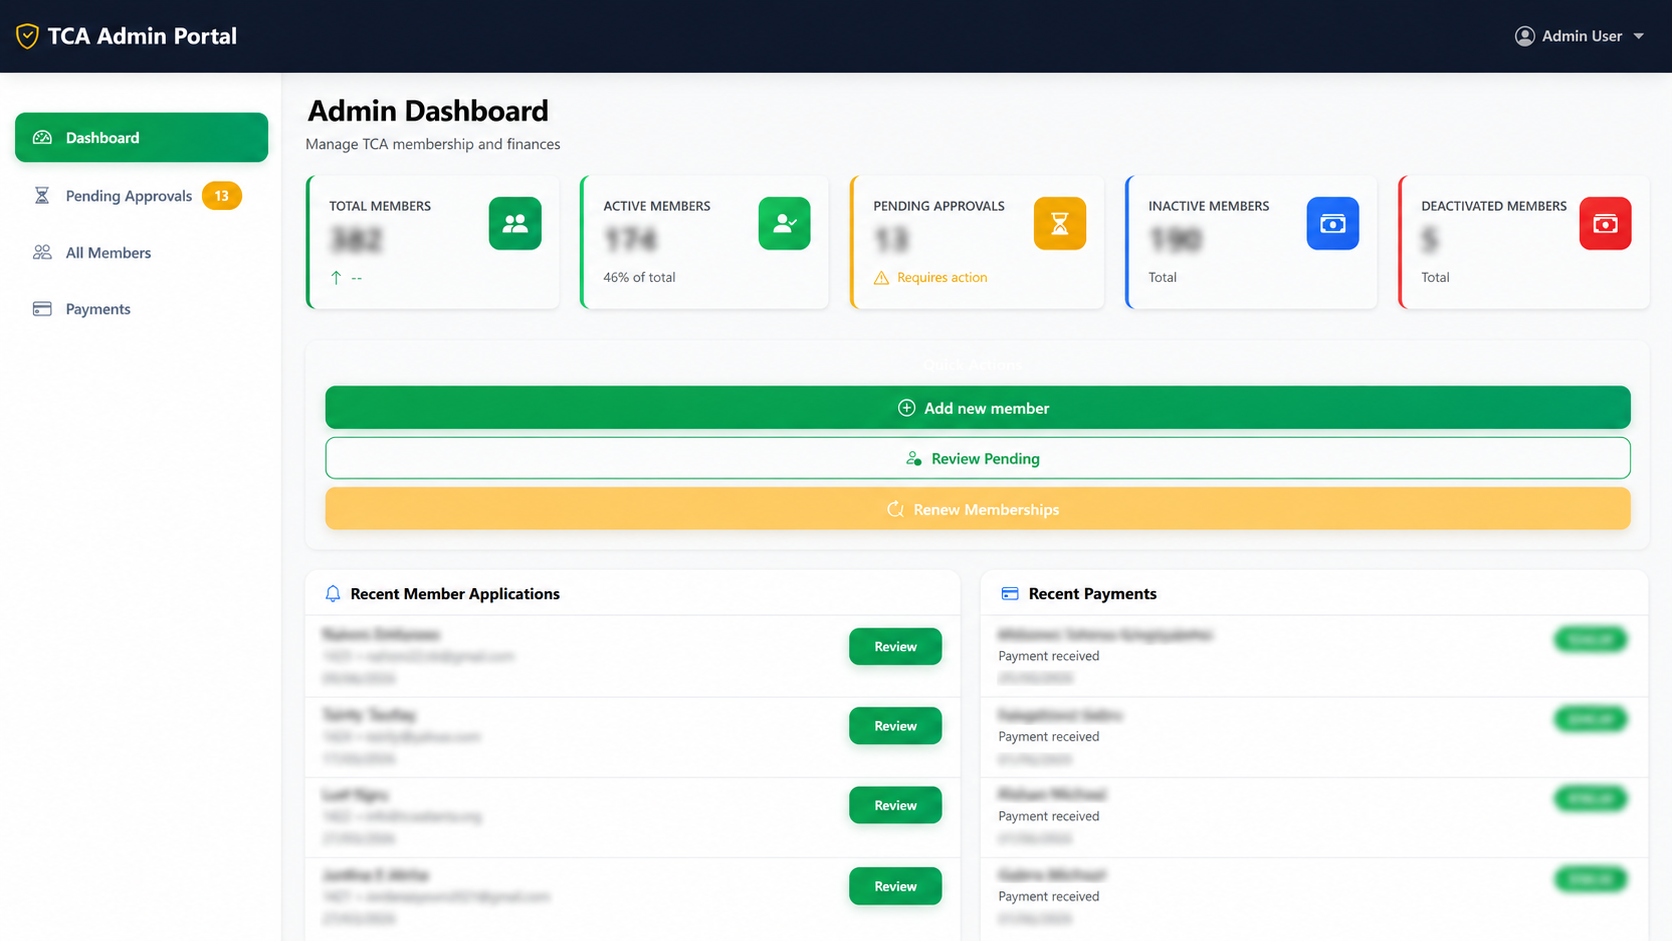The image size is (1672, 941).
Task: Click the Deactivated Members red cash icon
Action: 1605,223
